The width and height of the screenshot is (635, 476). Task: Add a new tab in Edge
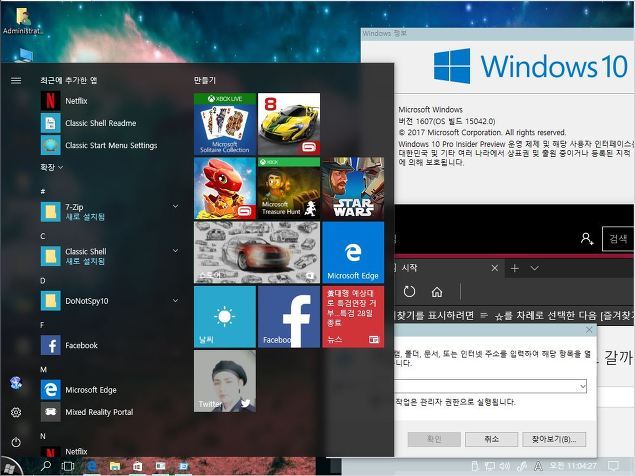tap(514, 268)
